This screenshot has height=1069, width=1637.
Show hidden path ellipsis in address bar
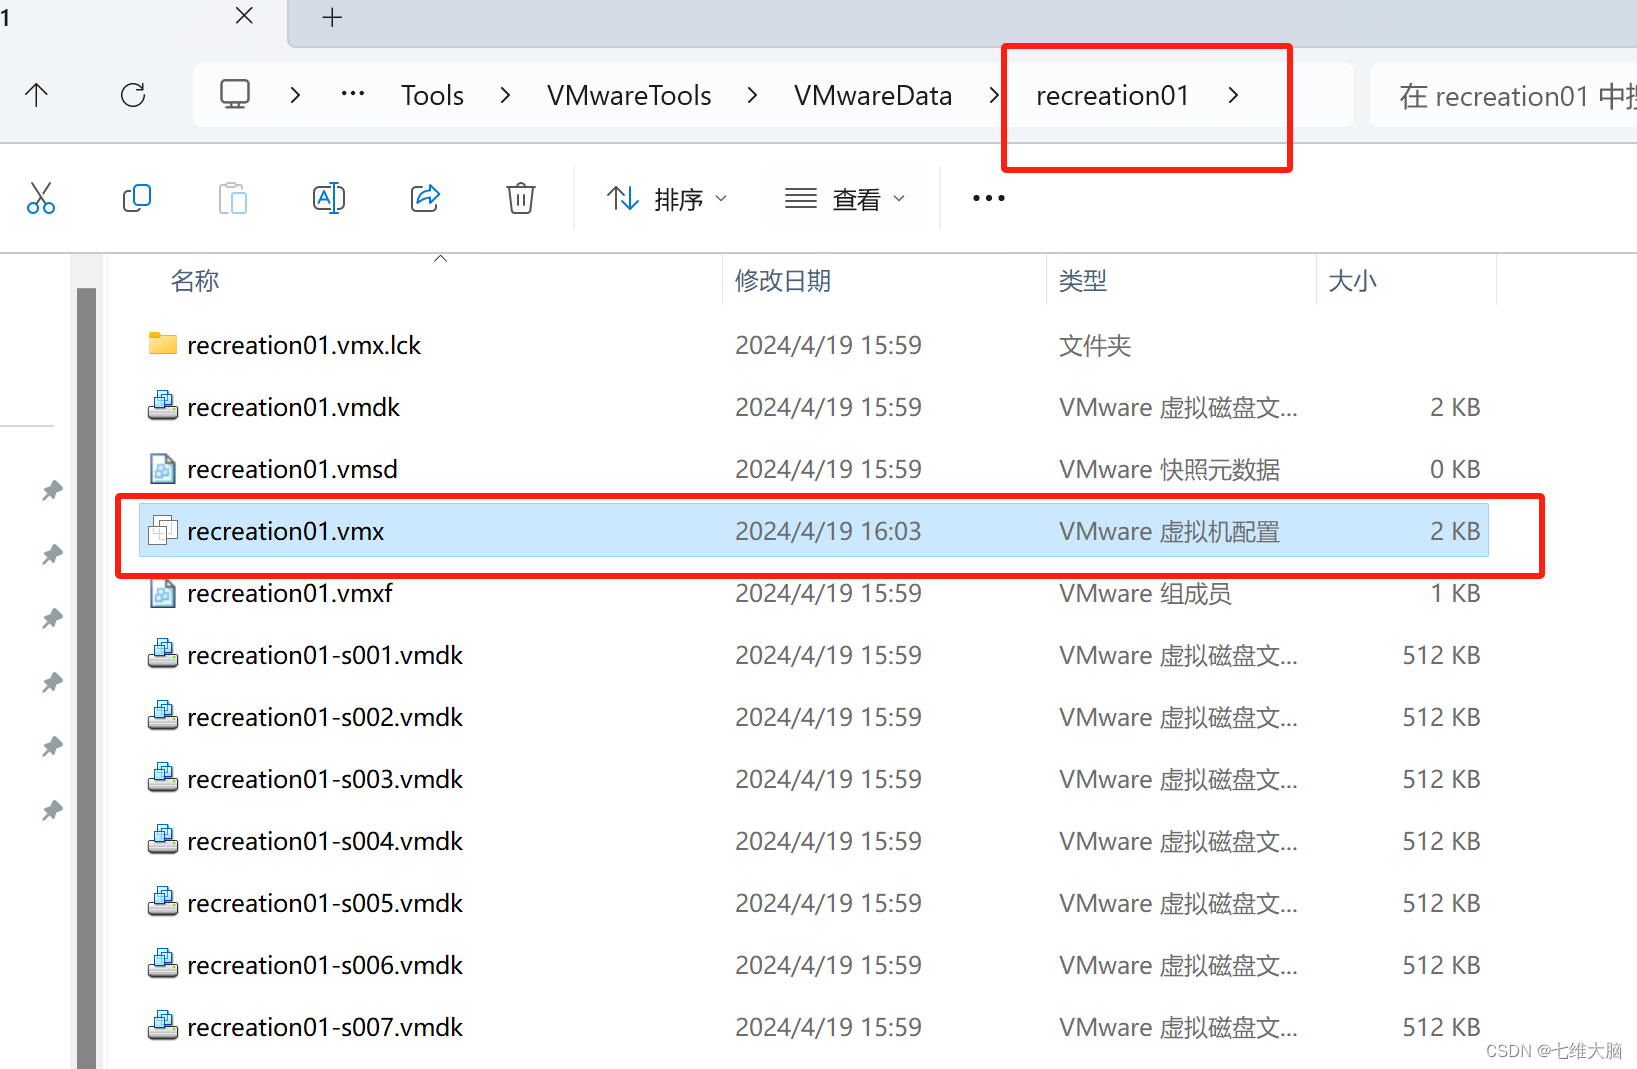pyautogui.click(x=353, y=94)
